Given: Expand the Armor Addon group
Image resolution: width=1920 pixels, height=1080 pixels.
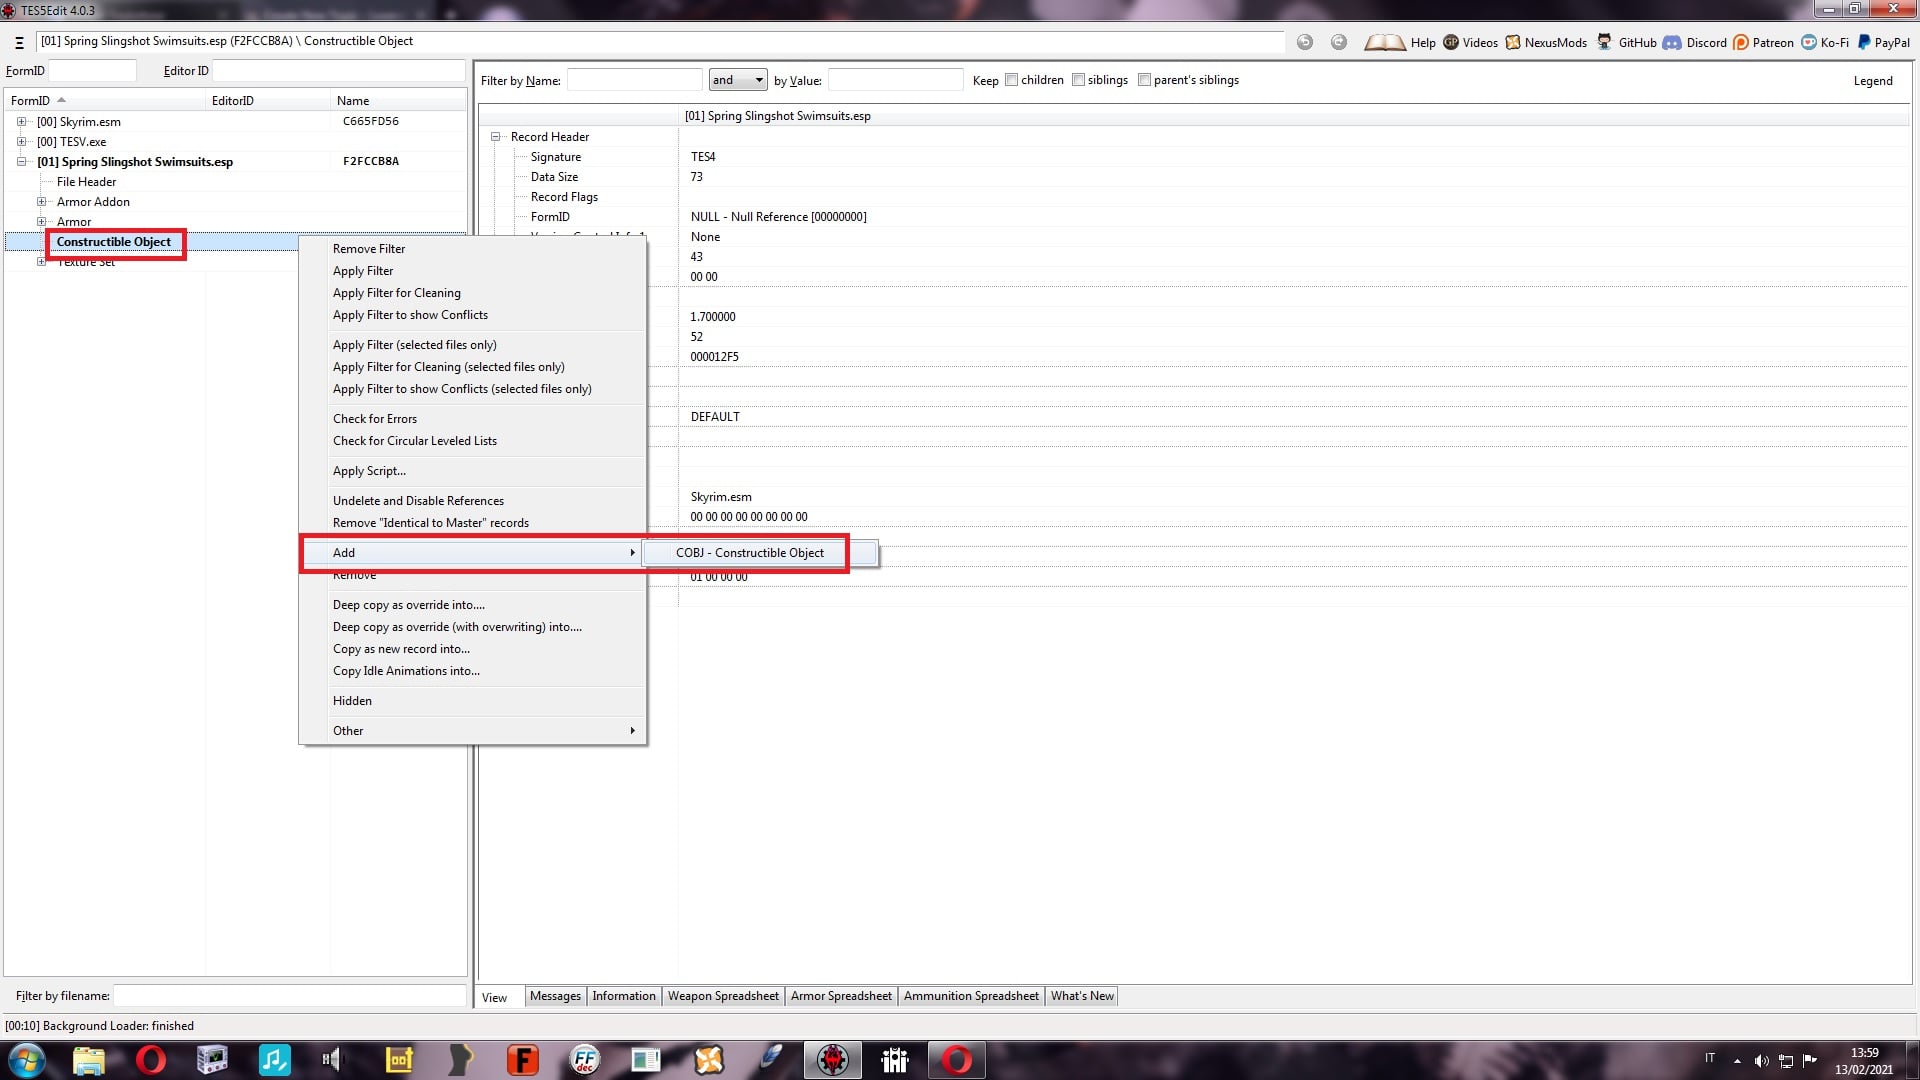Looking at the screenshot, I should 41,201.
